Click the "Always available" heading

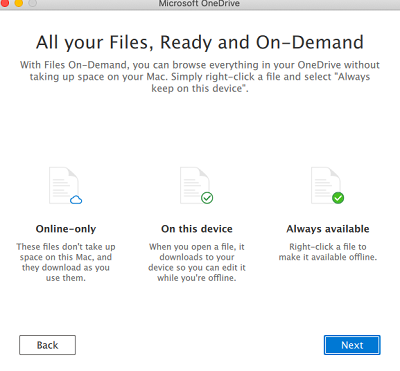pos(328,229)
